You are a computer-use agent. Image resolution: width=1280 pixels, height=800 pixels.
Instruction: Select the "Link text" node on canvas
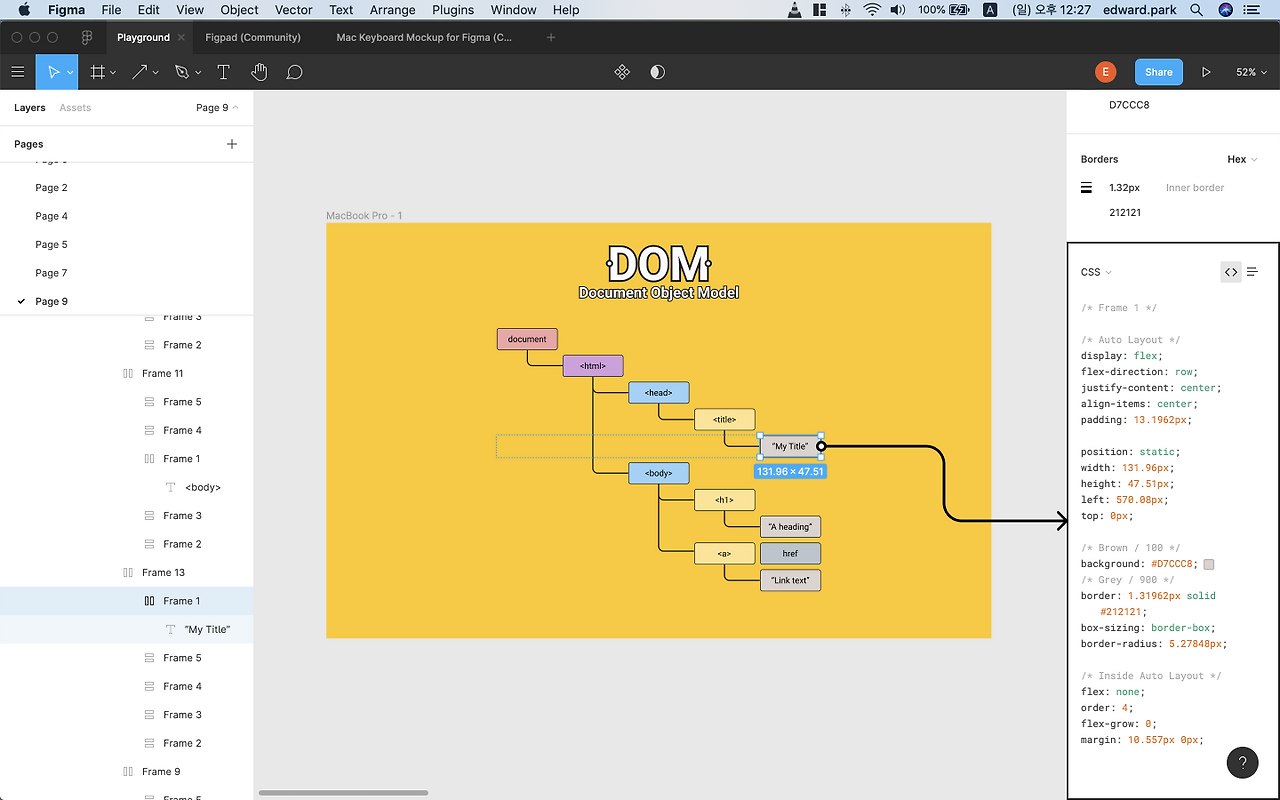[790, 580]
